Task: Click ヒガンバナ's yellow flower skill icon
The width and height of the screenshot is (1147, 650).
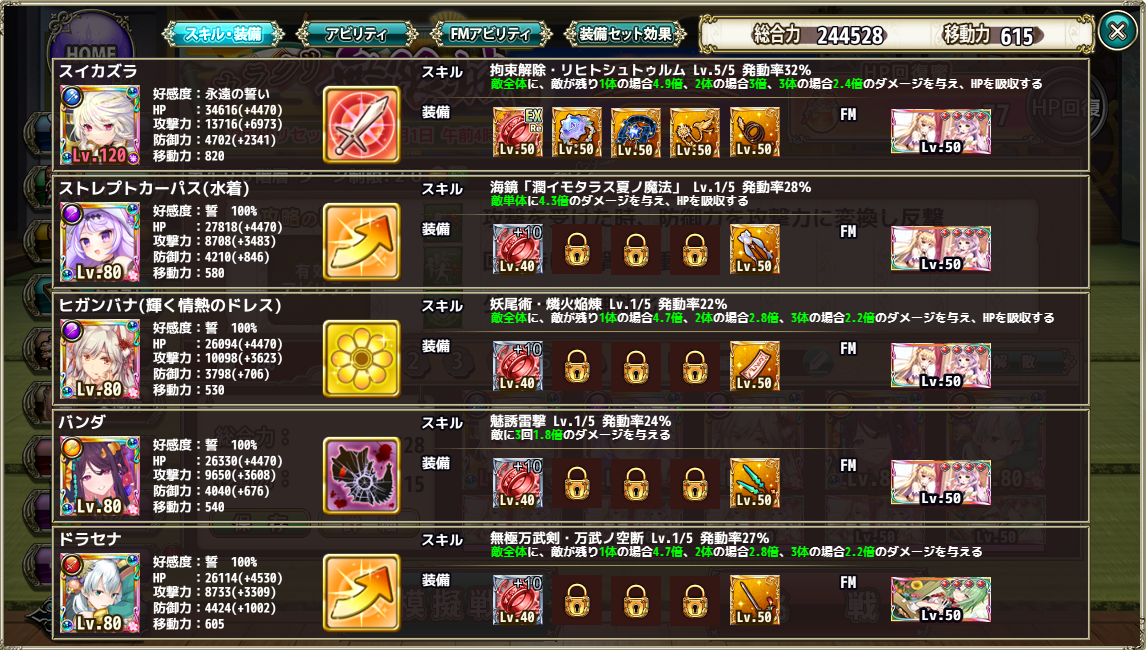Action: (x=361, y=358)
